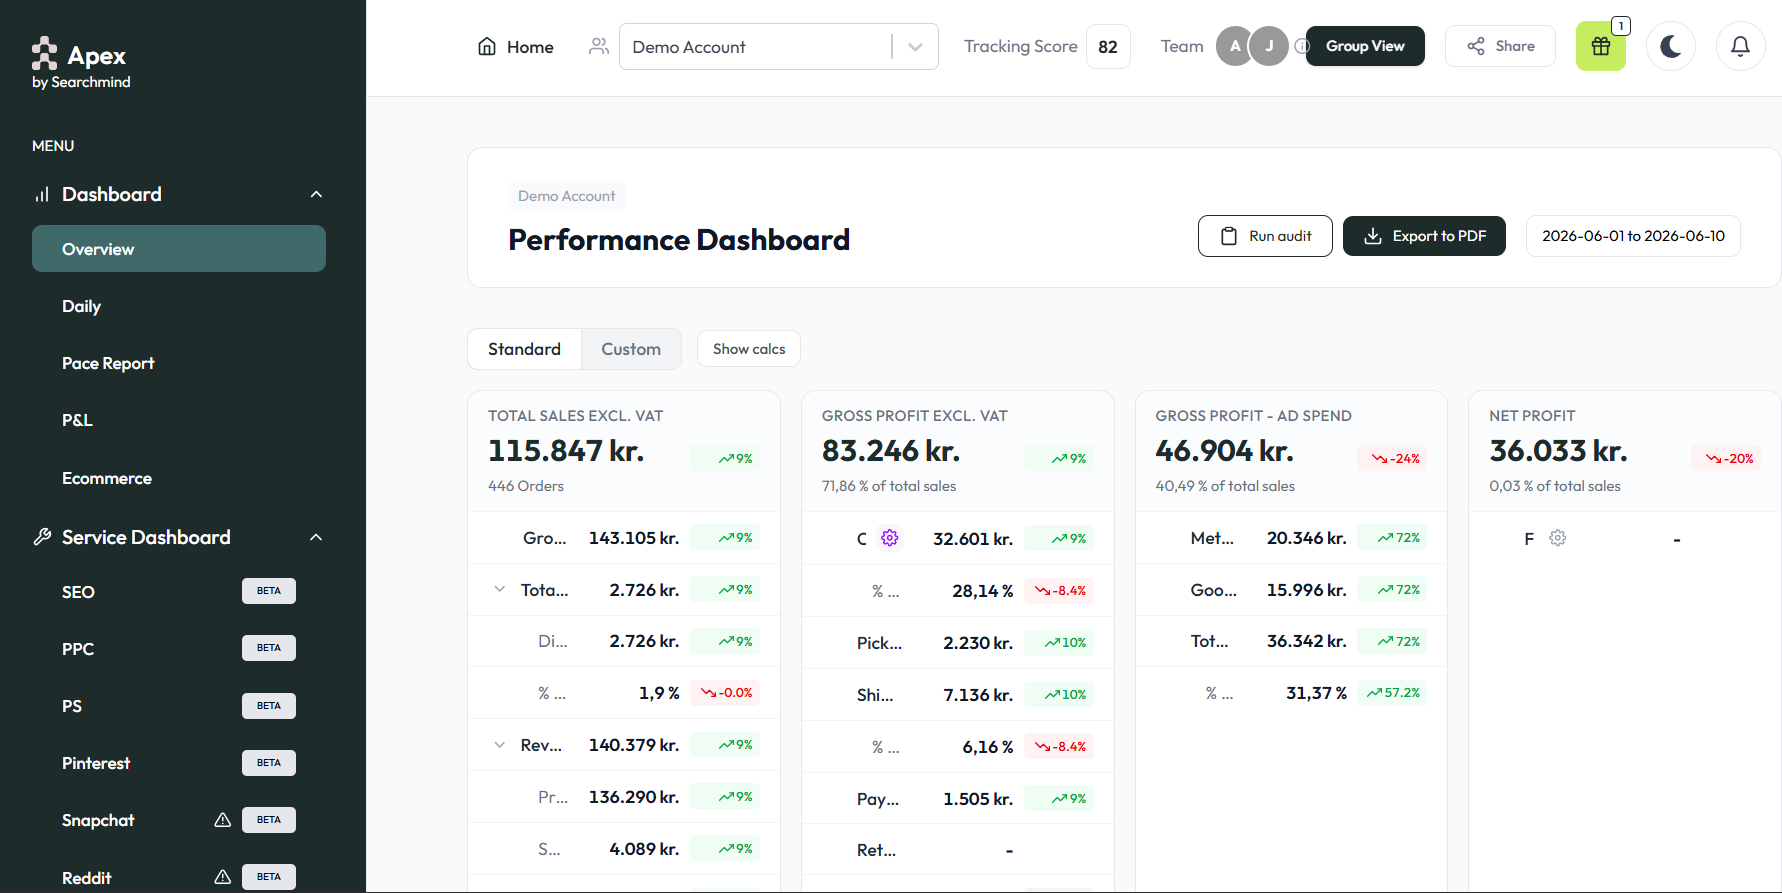The image size is (1782, 893).
Task: Switch to the Custom tab
Action: 631,349
